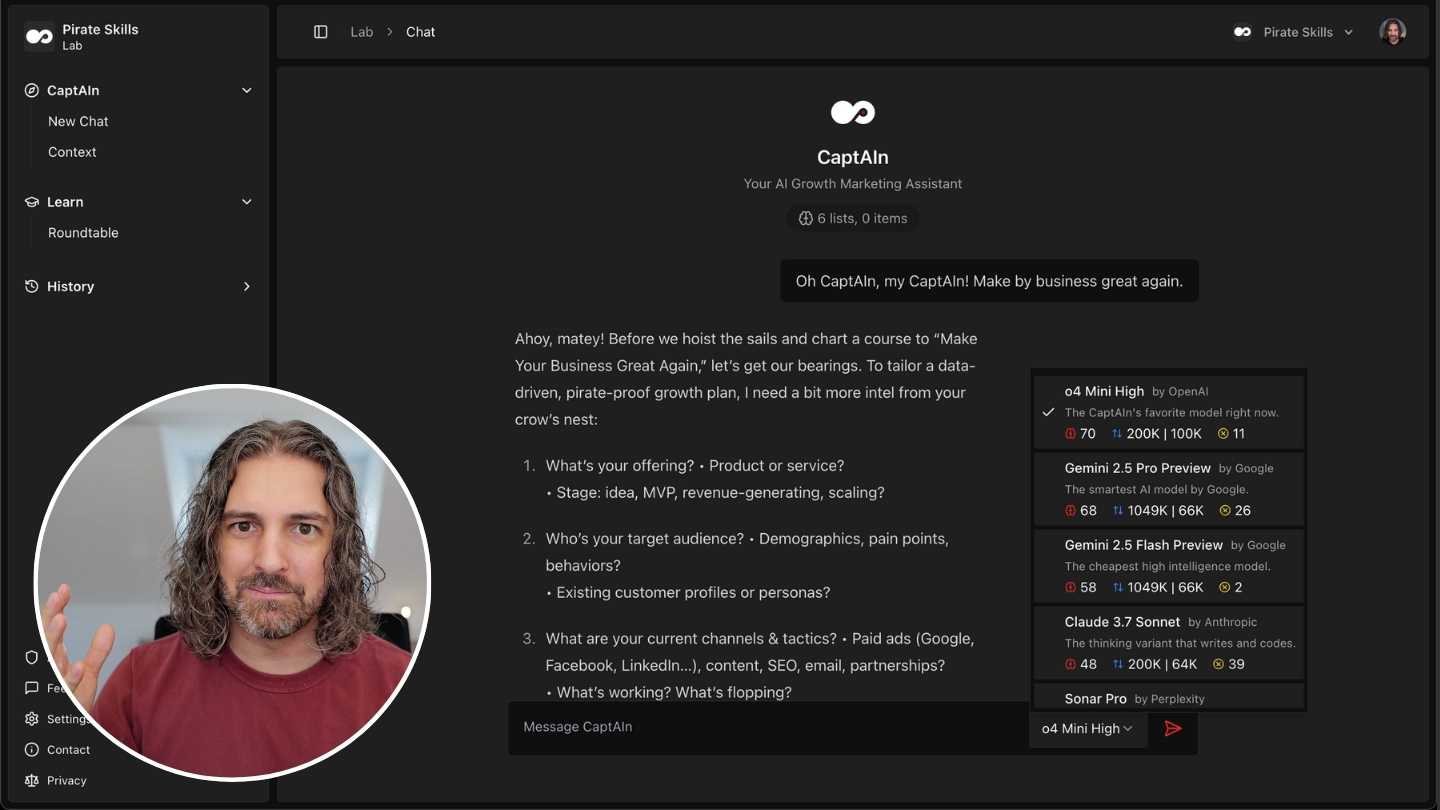Collapse the CaptAIn sidebar section
This screenshot has height=810, width=1440.
tap(247, 90)
